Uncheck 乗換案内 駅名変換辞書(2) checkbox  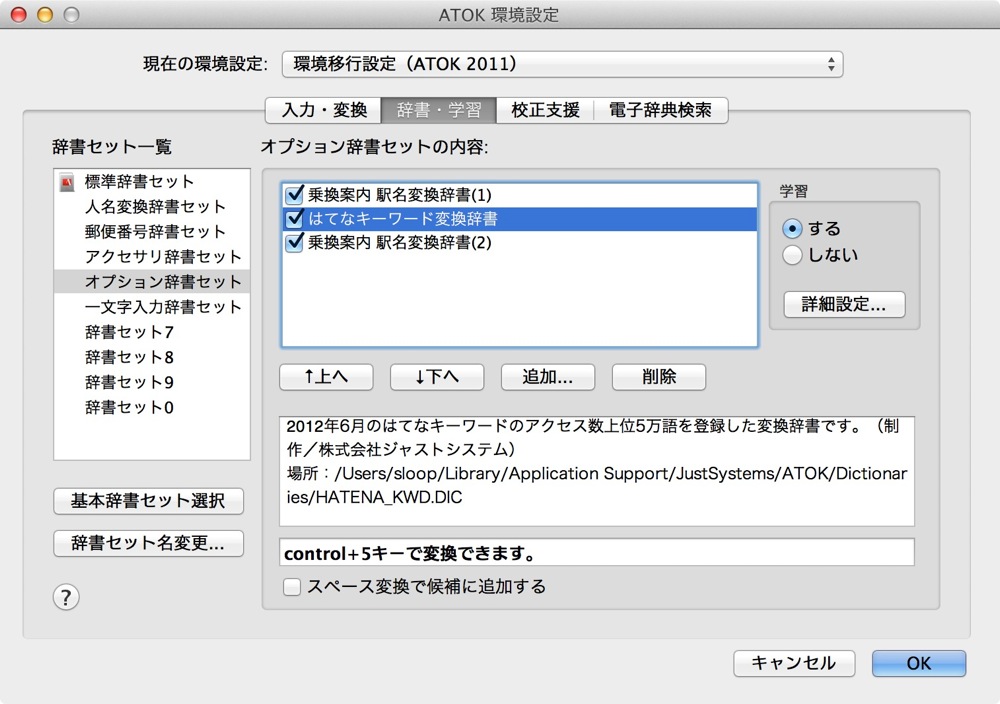tap(294, 242)
